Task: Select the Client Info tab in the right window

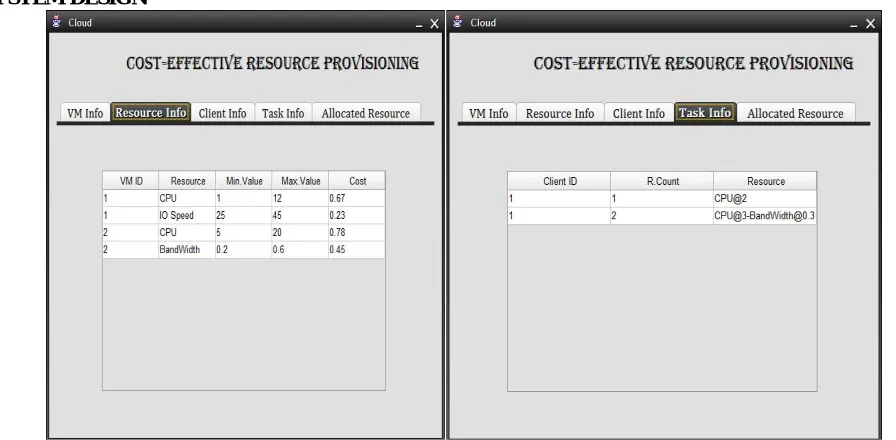Action: click(x=639, y=113)
